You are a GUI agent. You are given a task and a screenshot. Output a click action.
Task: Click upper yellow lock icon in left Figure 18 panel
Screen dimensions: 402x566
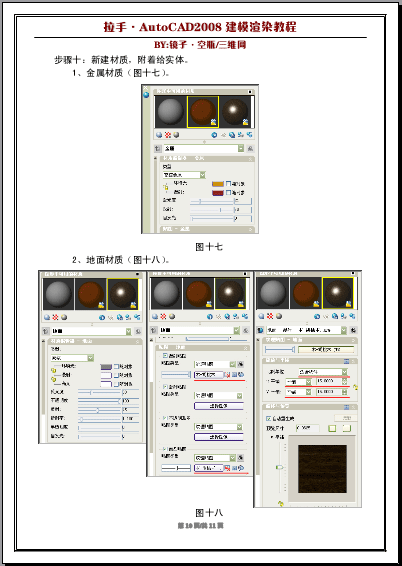[x=54, y=371]
